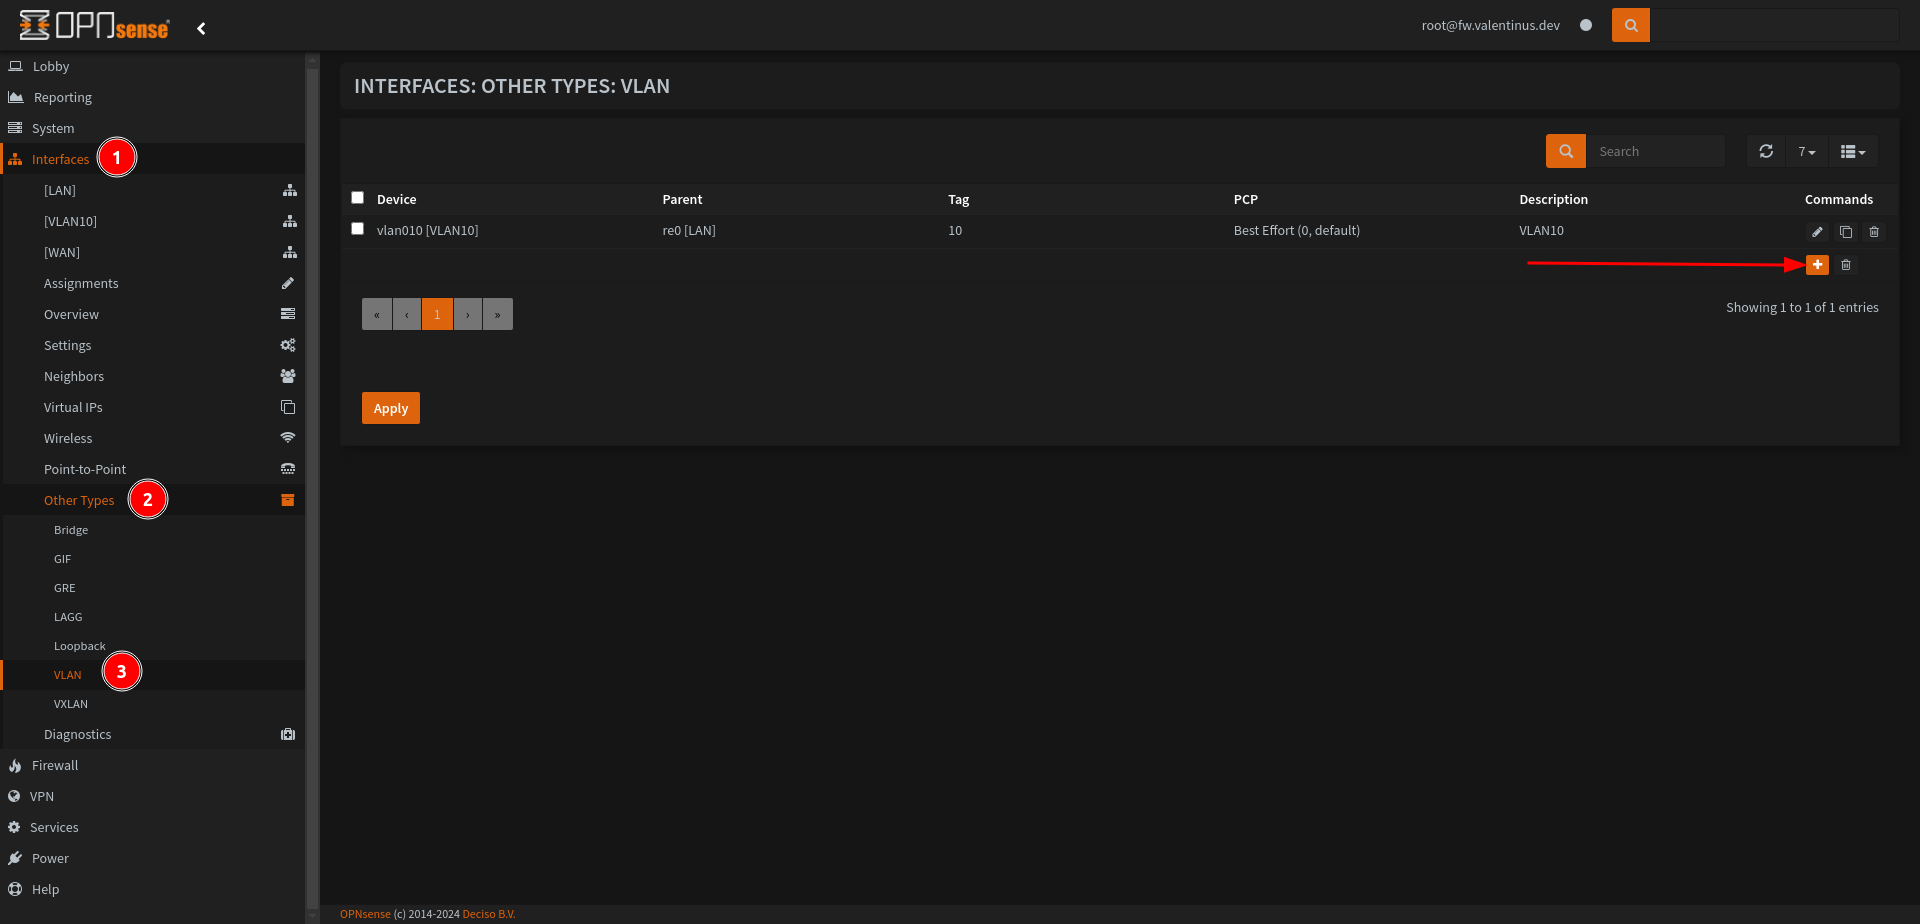
Task: Click the [LAN] interface network icon
Action: point(289,190)
